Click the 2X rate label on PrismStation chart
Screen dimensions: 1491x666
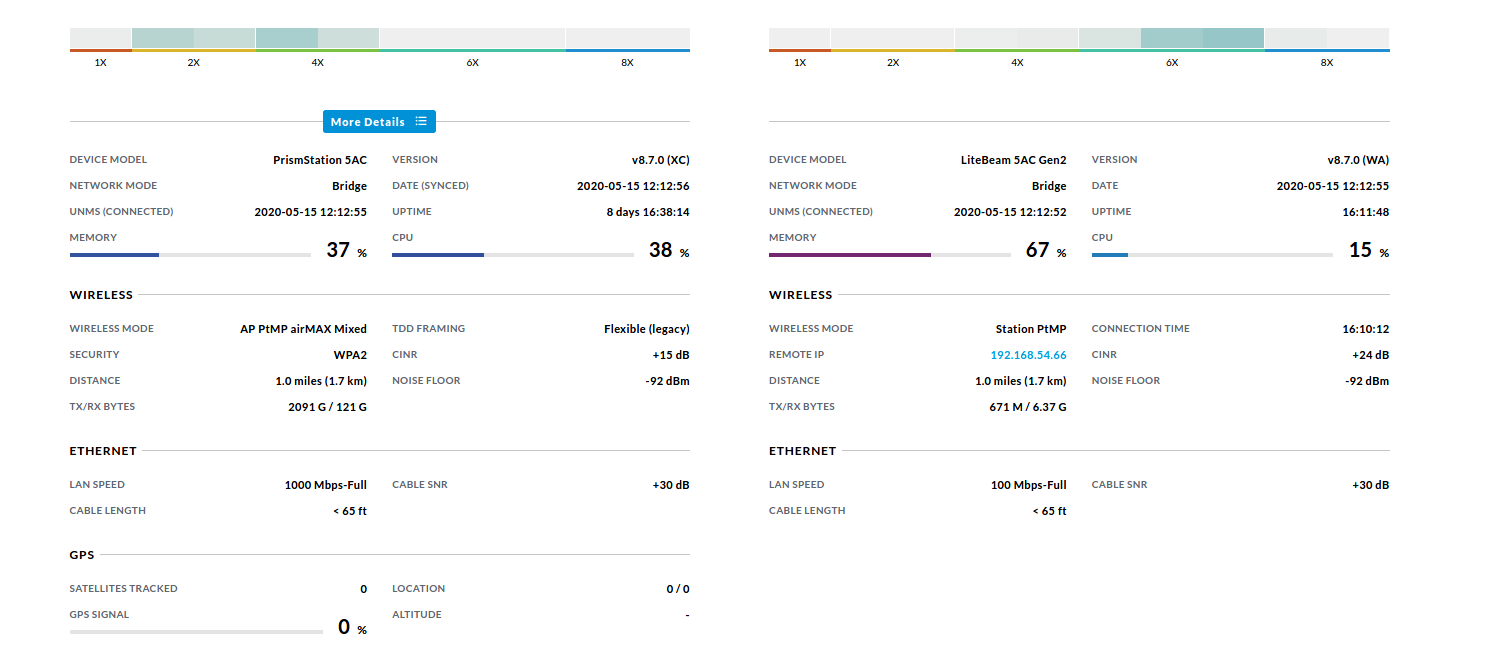[194, 63]
